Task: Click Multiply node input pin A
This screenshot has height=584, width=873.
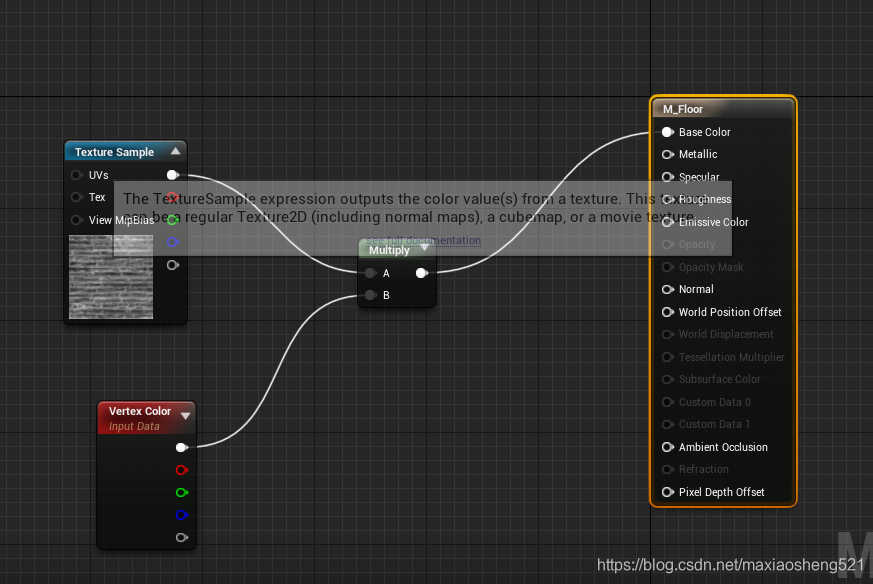Action: pos(370,273)
